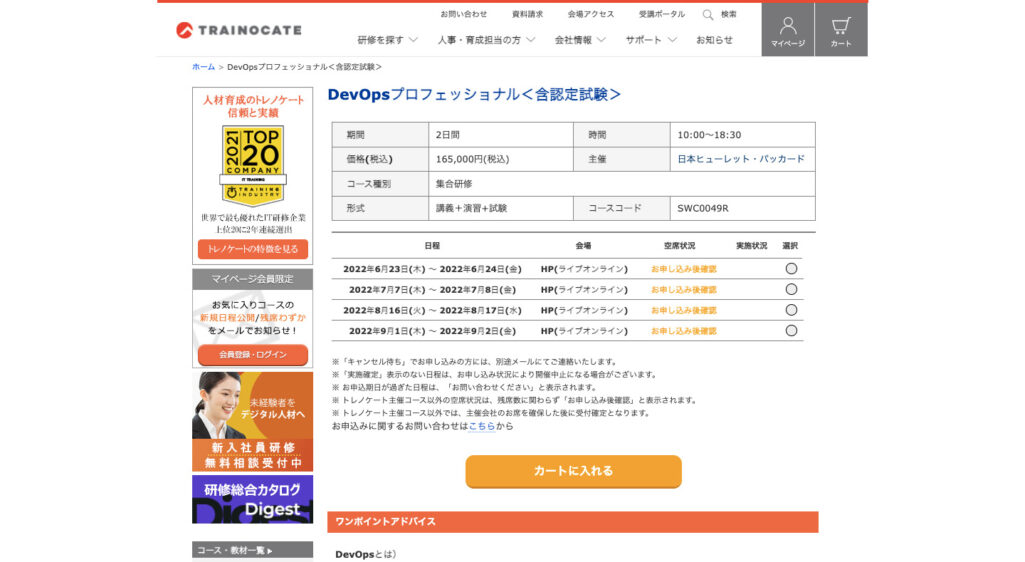Open My Page user icon

click(x=788, y=30)
